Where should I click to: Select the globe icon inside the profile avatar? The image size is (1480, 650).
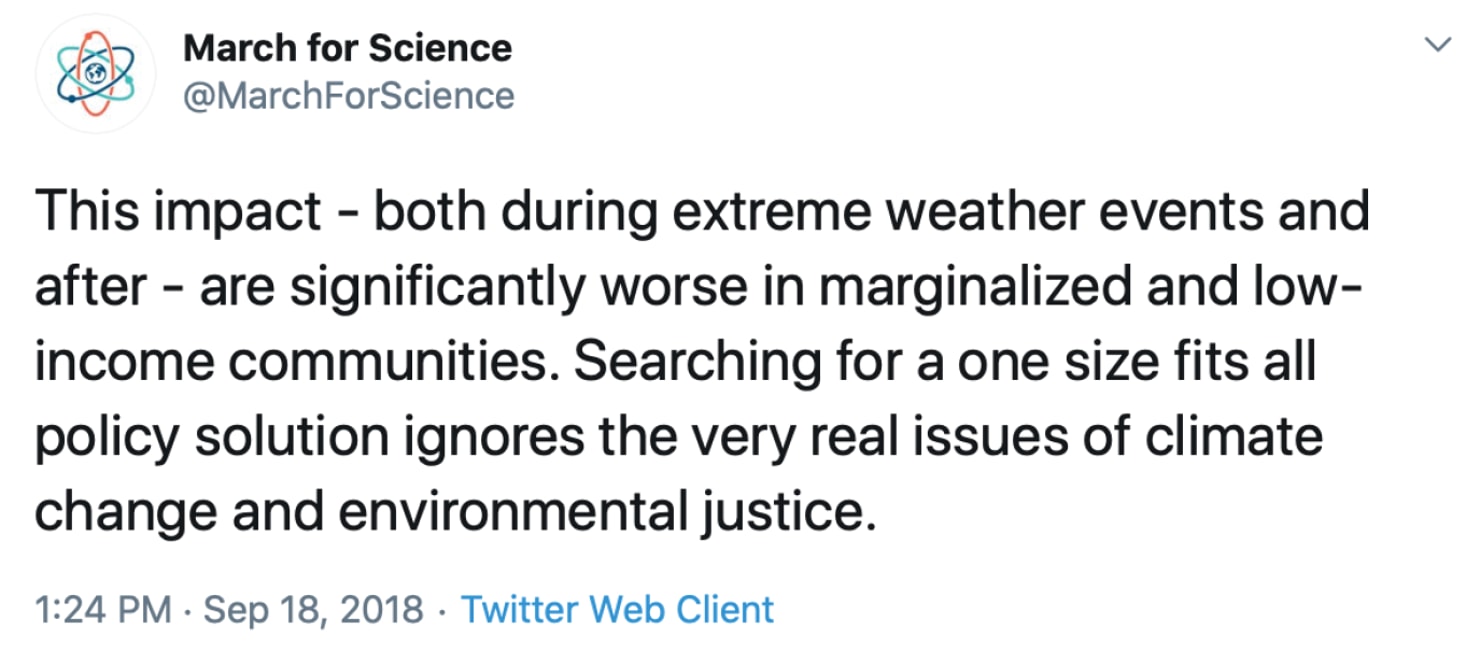click(x=95, y=70)
